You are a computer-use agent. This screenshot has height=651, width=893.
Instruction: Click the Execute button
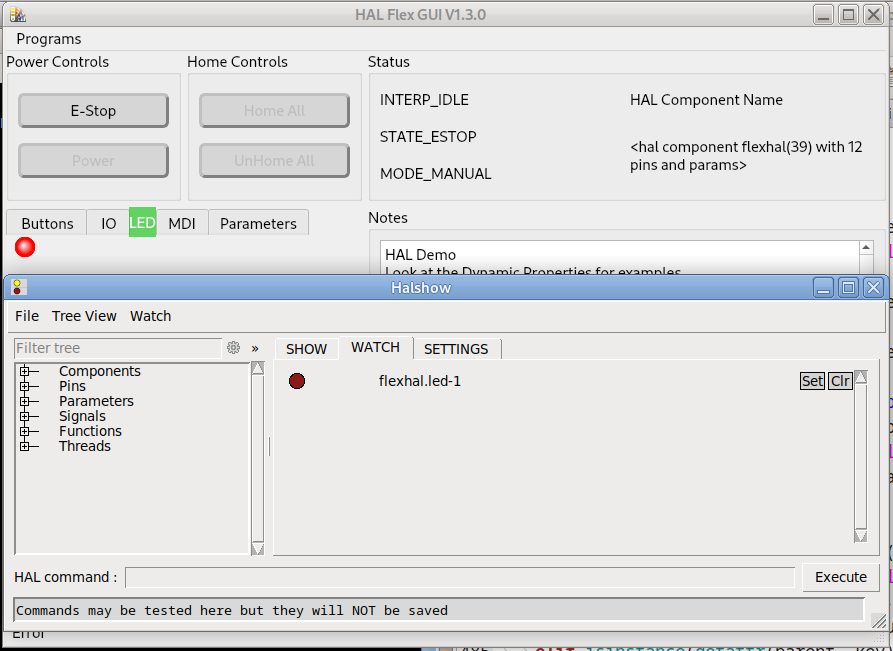(x=840, y=577)
